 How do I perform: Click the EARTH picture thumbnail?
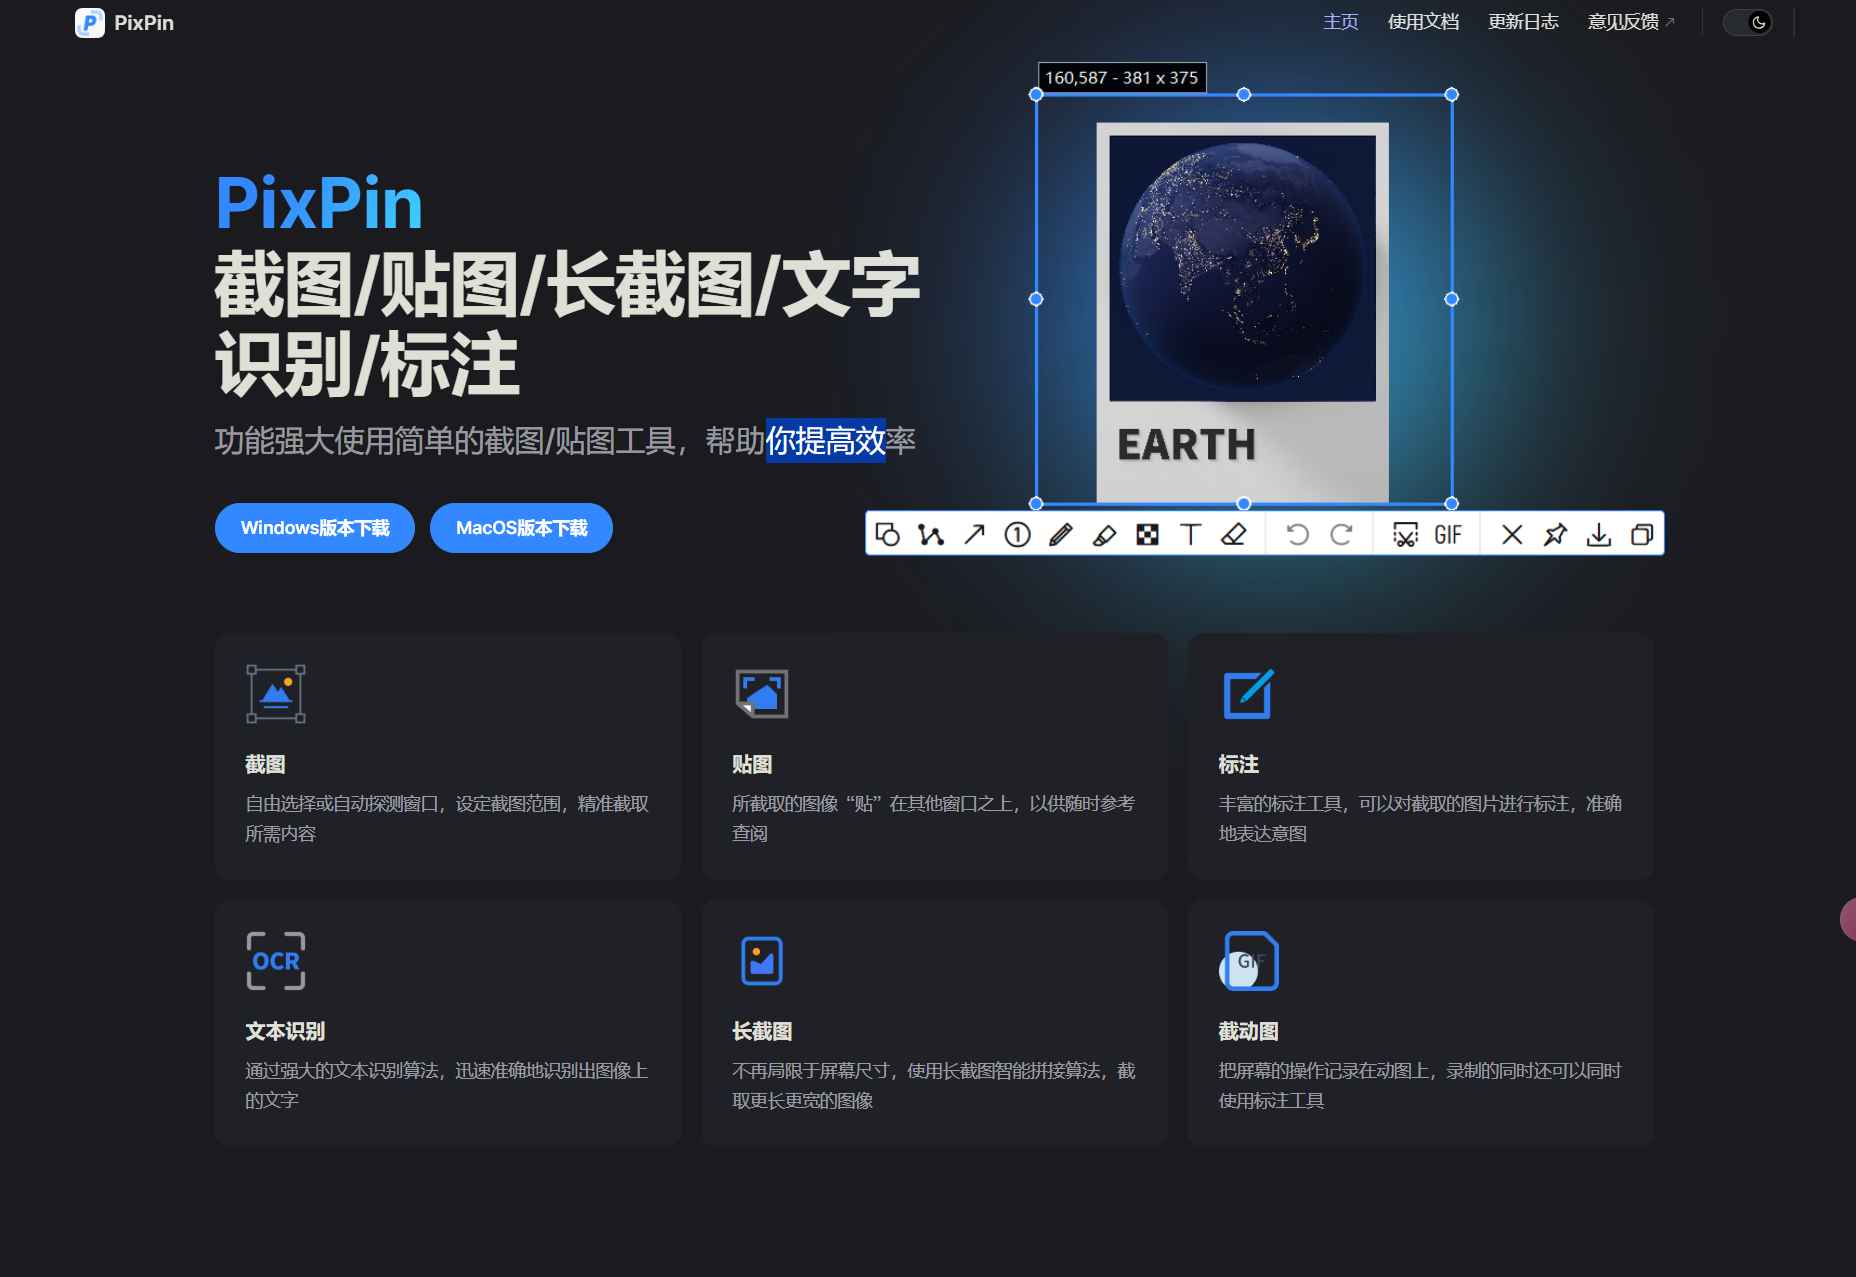click(1242, 312)
